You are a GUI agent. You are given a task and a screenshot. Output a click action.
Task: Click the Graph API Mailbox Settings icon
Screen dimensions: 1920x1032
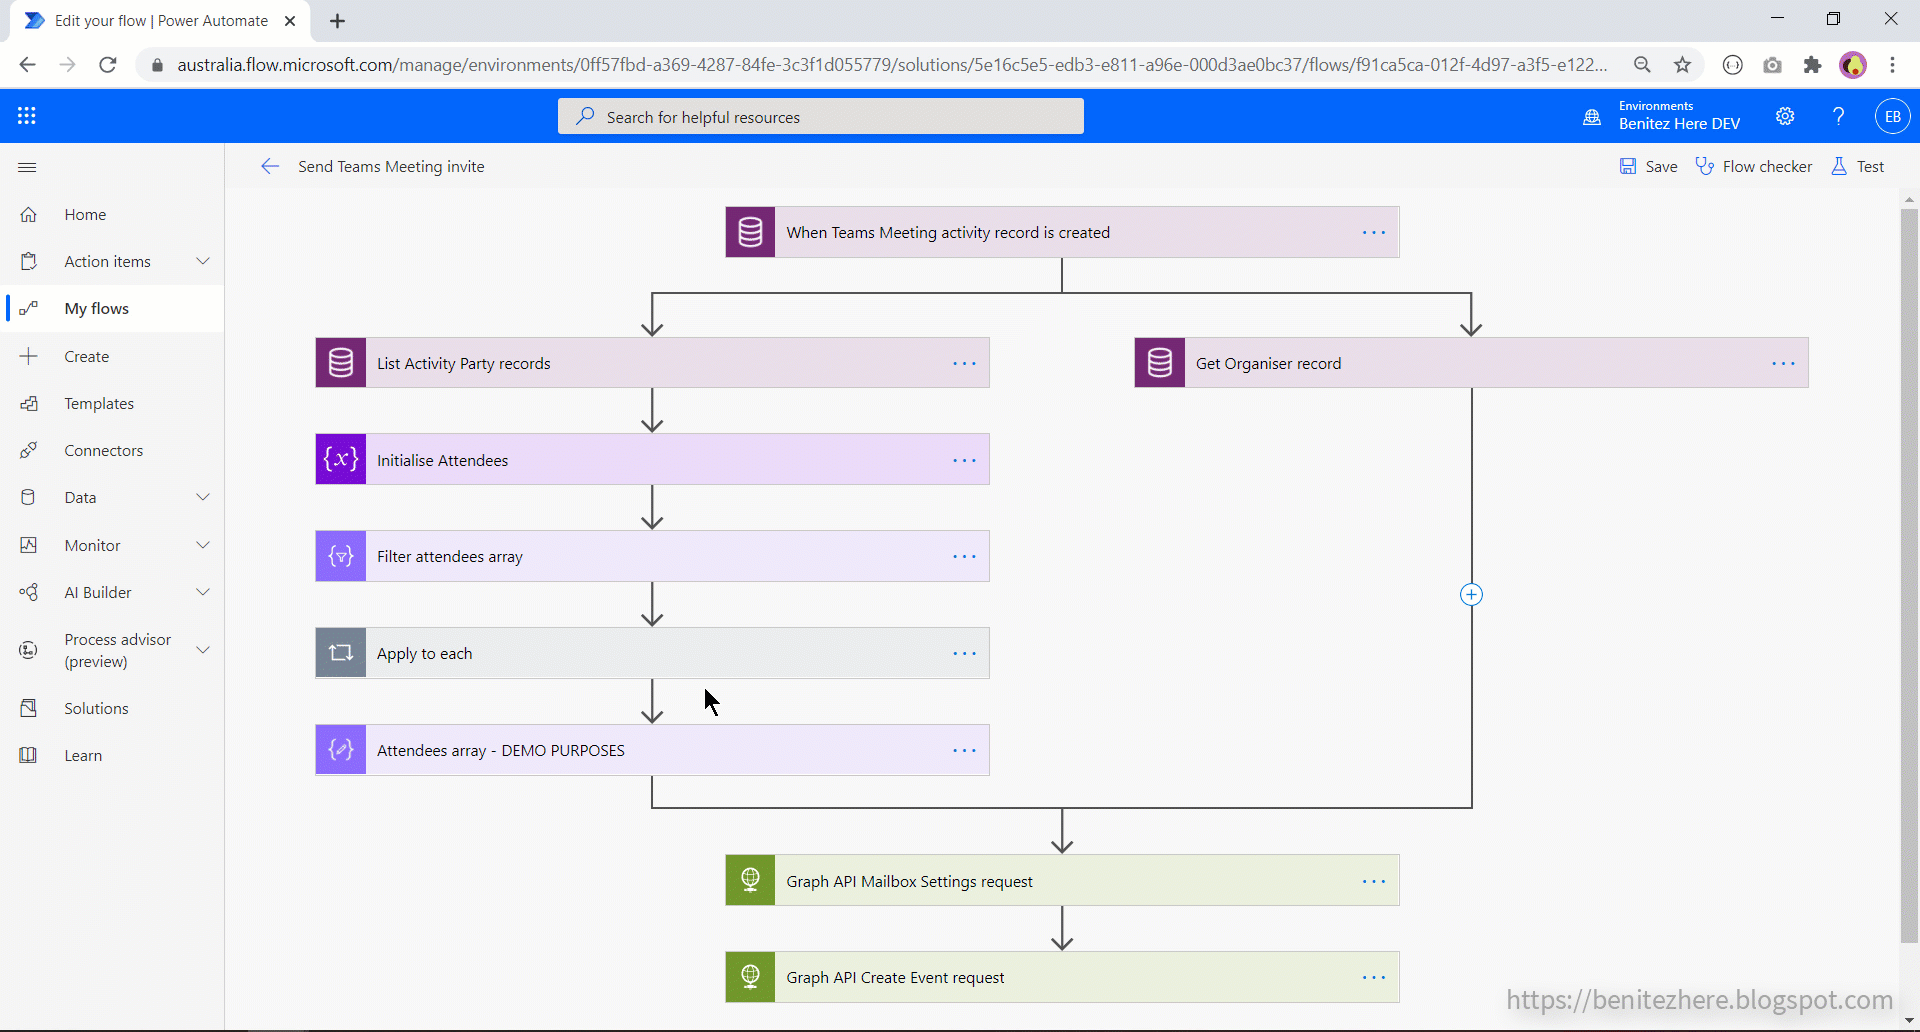coord(750,880)
